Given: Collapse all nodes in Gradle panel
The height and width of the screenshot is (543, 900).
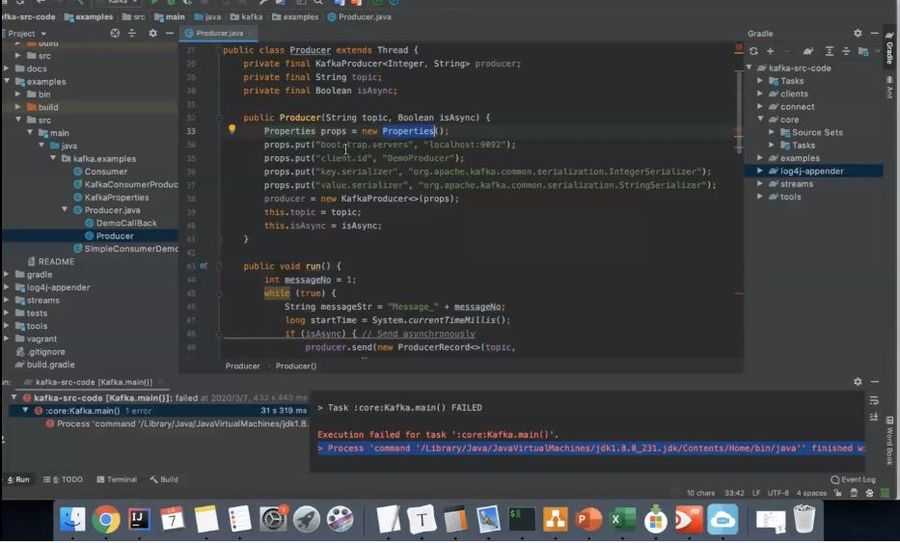Looking at the screenshot, I should (x=846, y=51).
